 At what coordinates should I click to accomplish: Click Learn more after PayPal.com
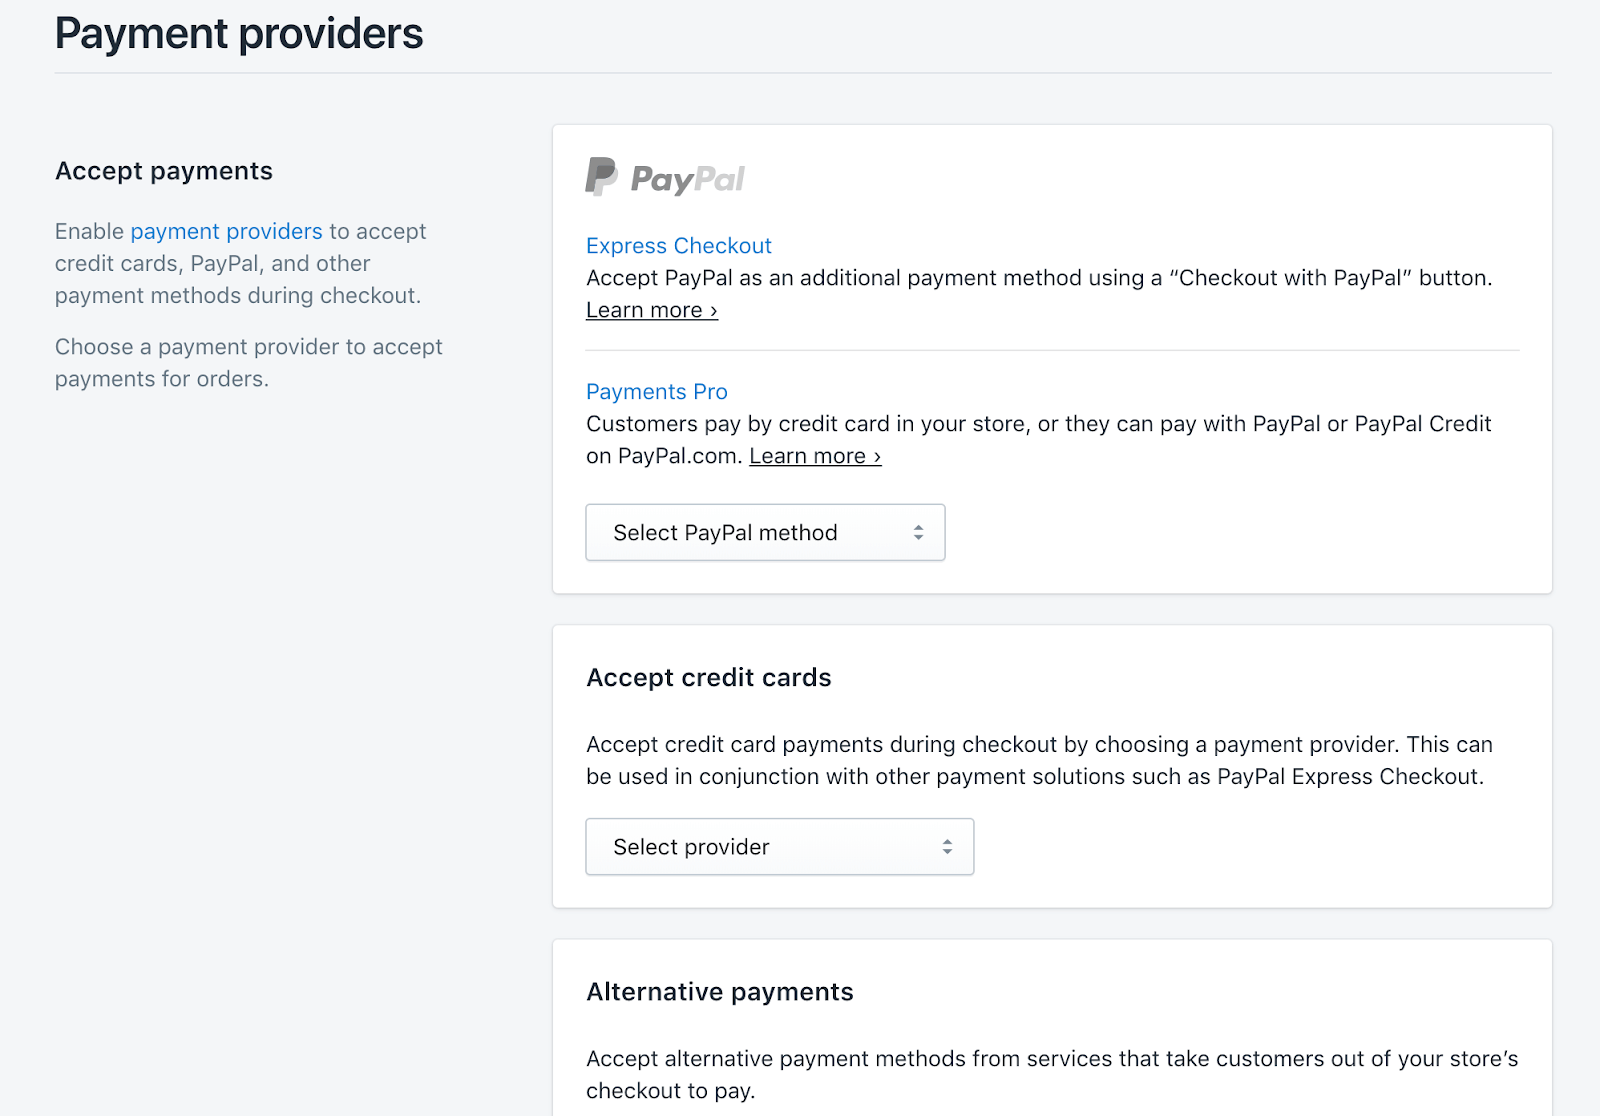(x=814, y=456)
